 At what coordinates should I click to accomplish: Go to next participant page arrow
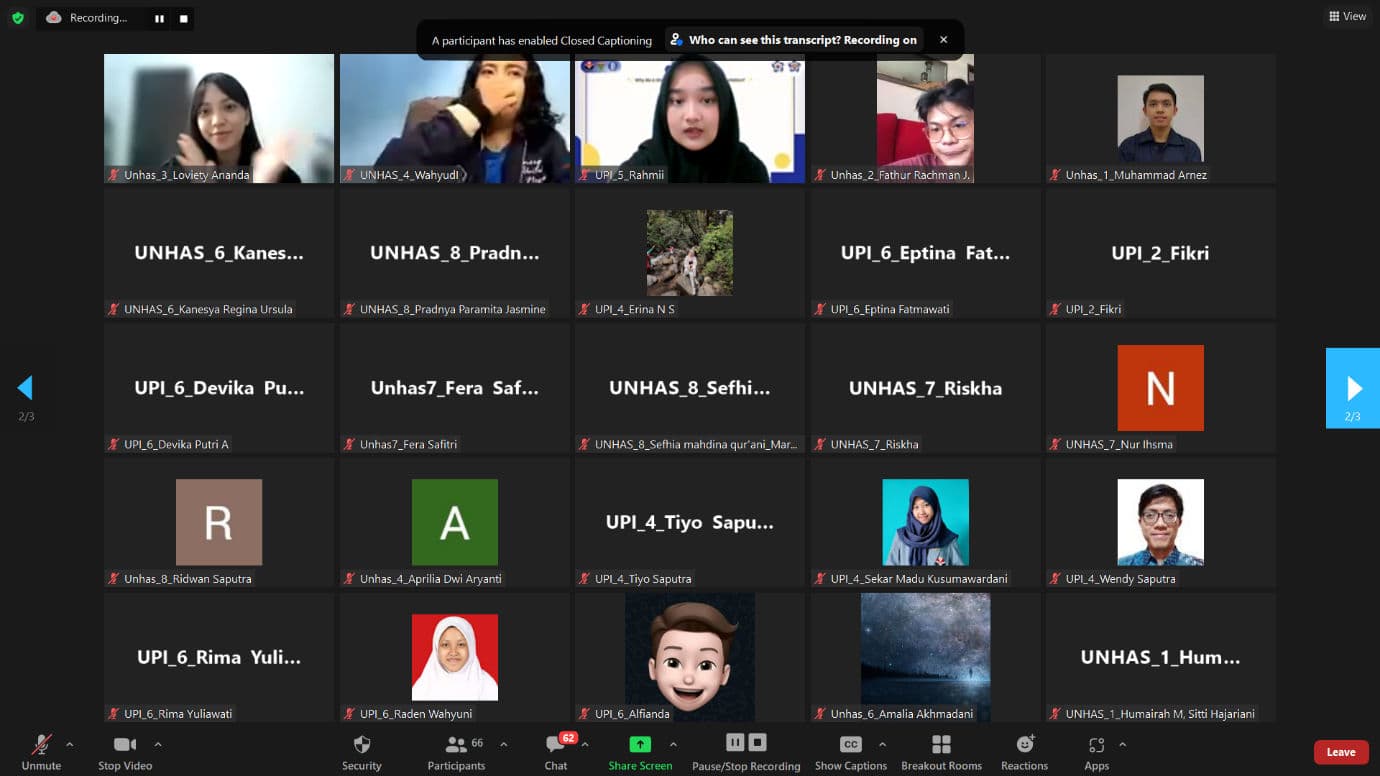click(x=1353, y=388)
